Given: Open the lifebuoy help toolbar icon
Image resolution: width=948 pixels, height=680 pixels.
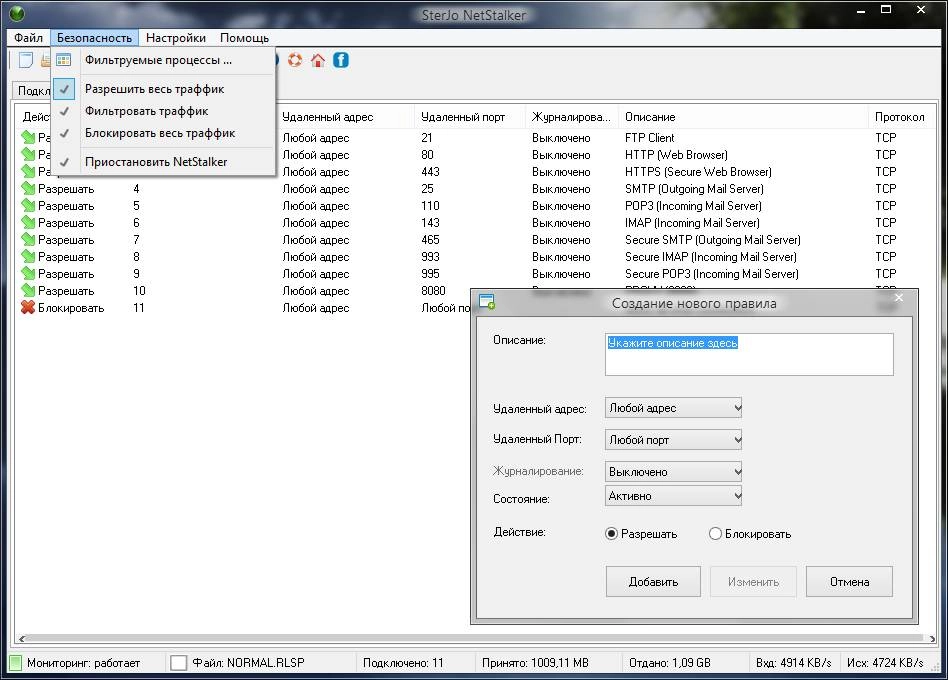Looking at the screenshot, I should 295,60.
